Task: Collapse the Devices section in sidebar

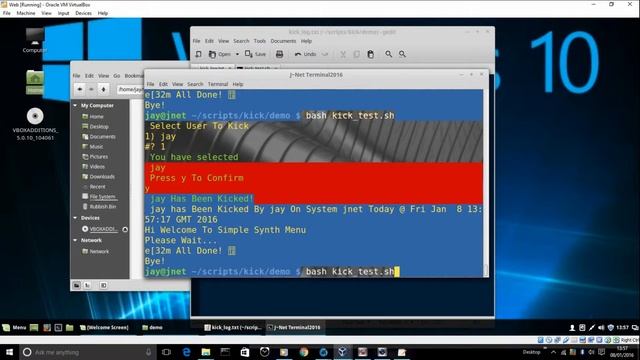Action: 75,218
